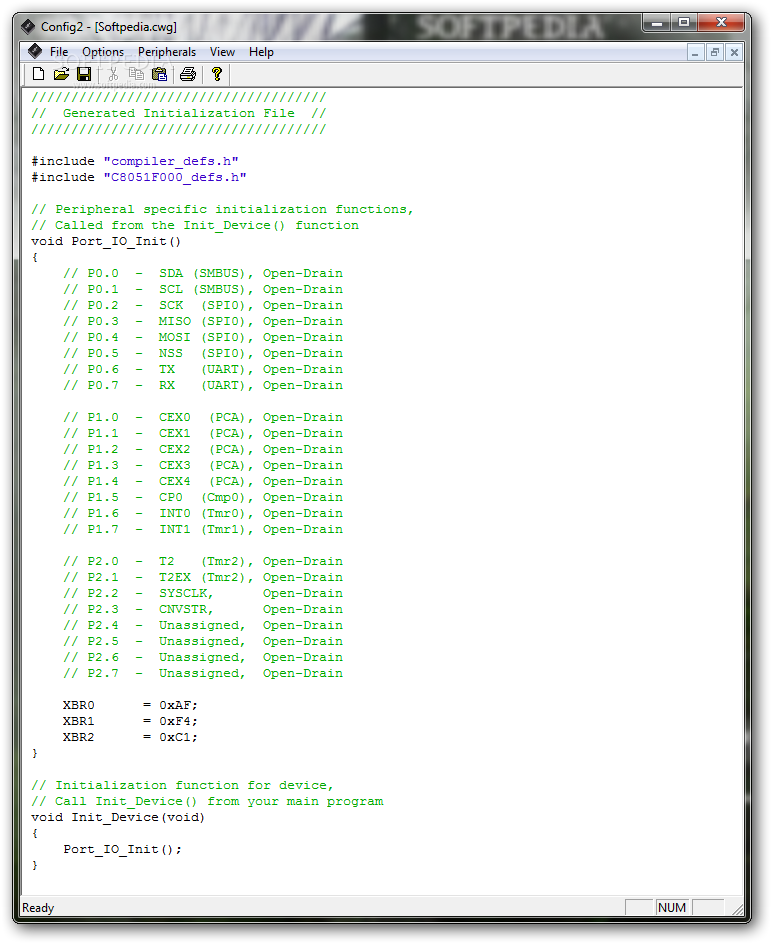Close the Config2 application window
Image resolution: width=772 pixels, height=944 pixels.
[721, 23]
